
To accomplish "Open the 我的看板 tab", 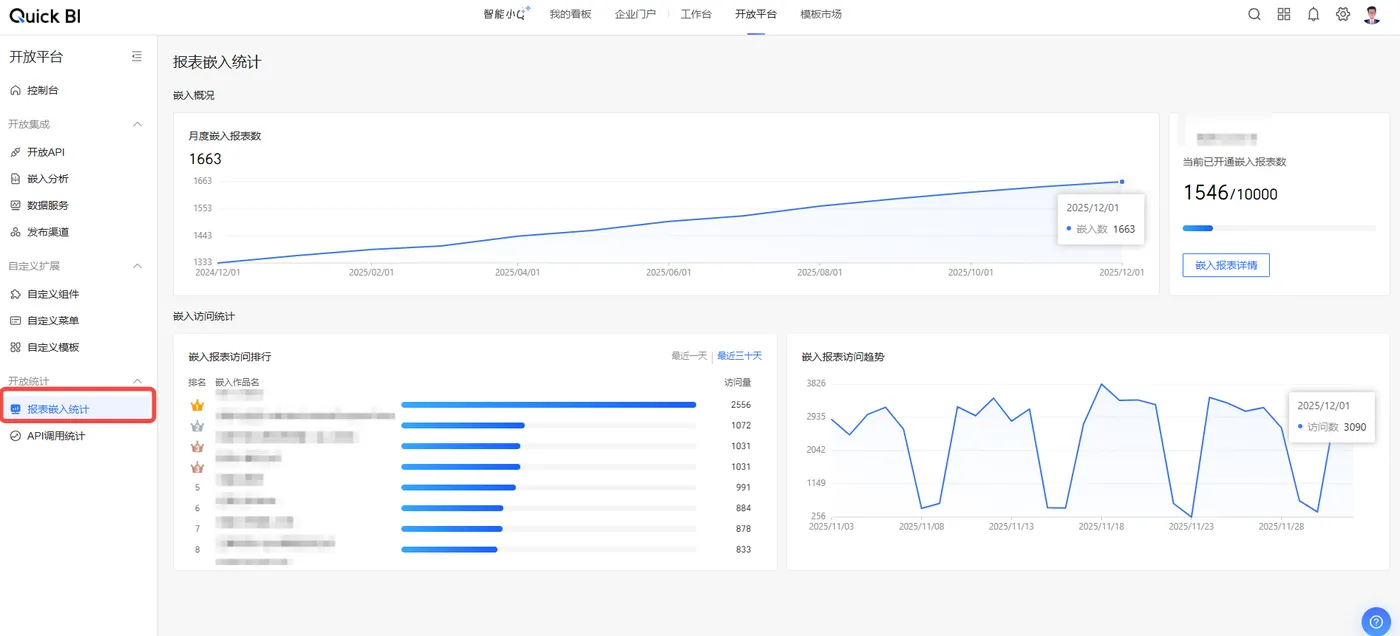I will pyautogui.click(x=570, y=15).
